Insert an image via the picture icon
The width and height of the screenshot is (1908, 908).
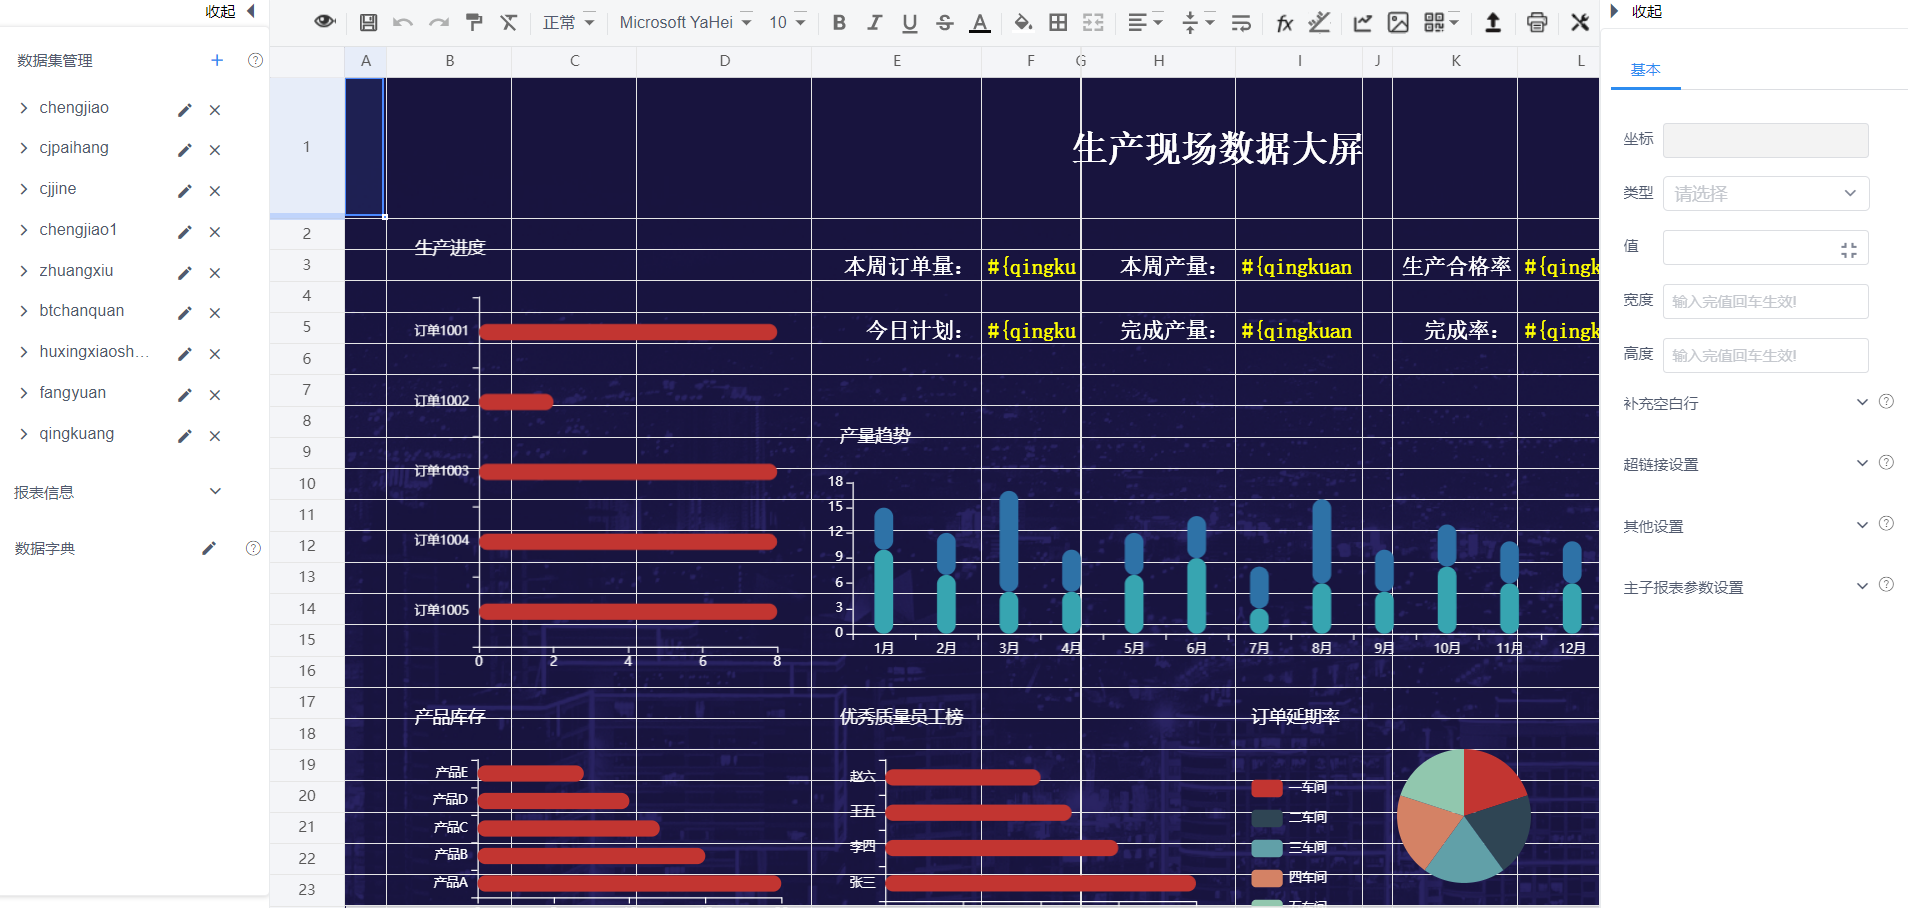point(1398,22)
